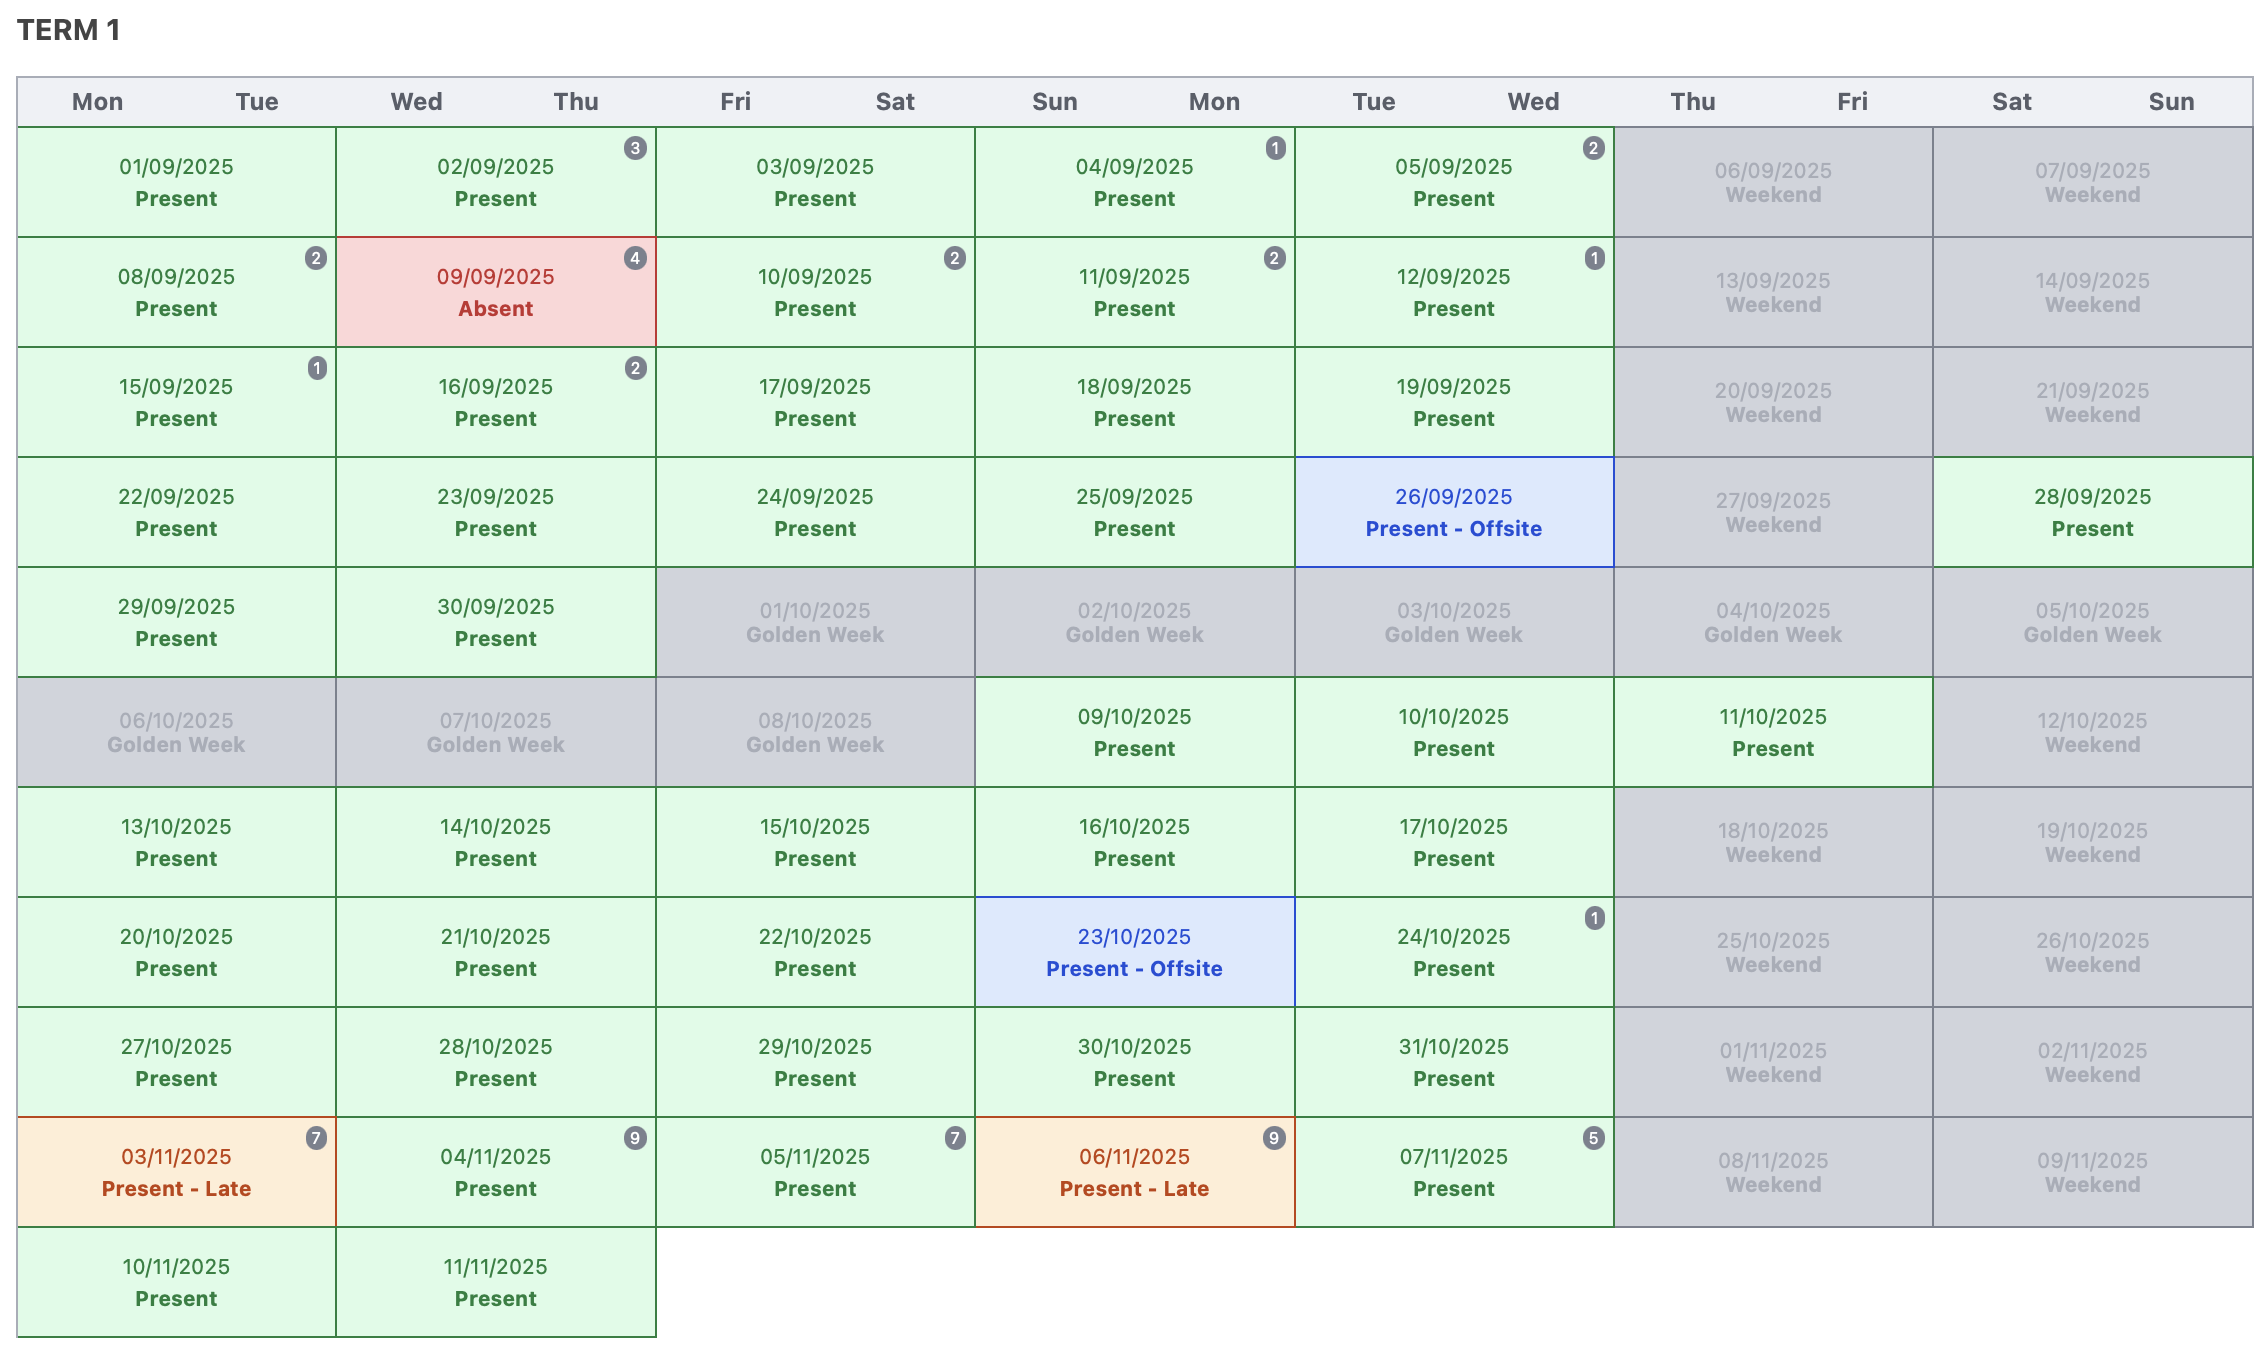The image size is (2264, 1350).
Task: Click the badge 3 on 02/09/2025
Action: click(x=635, y=149)
